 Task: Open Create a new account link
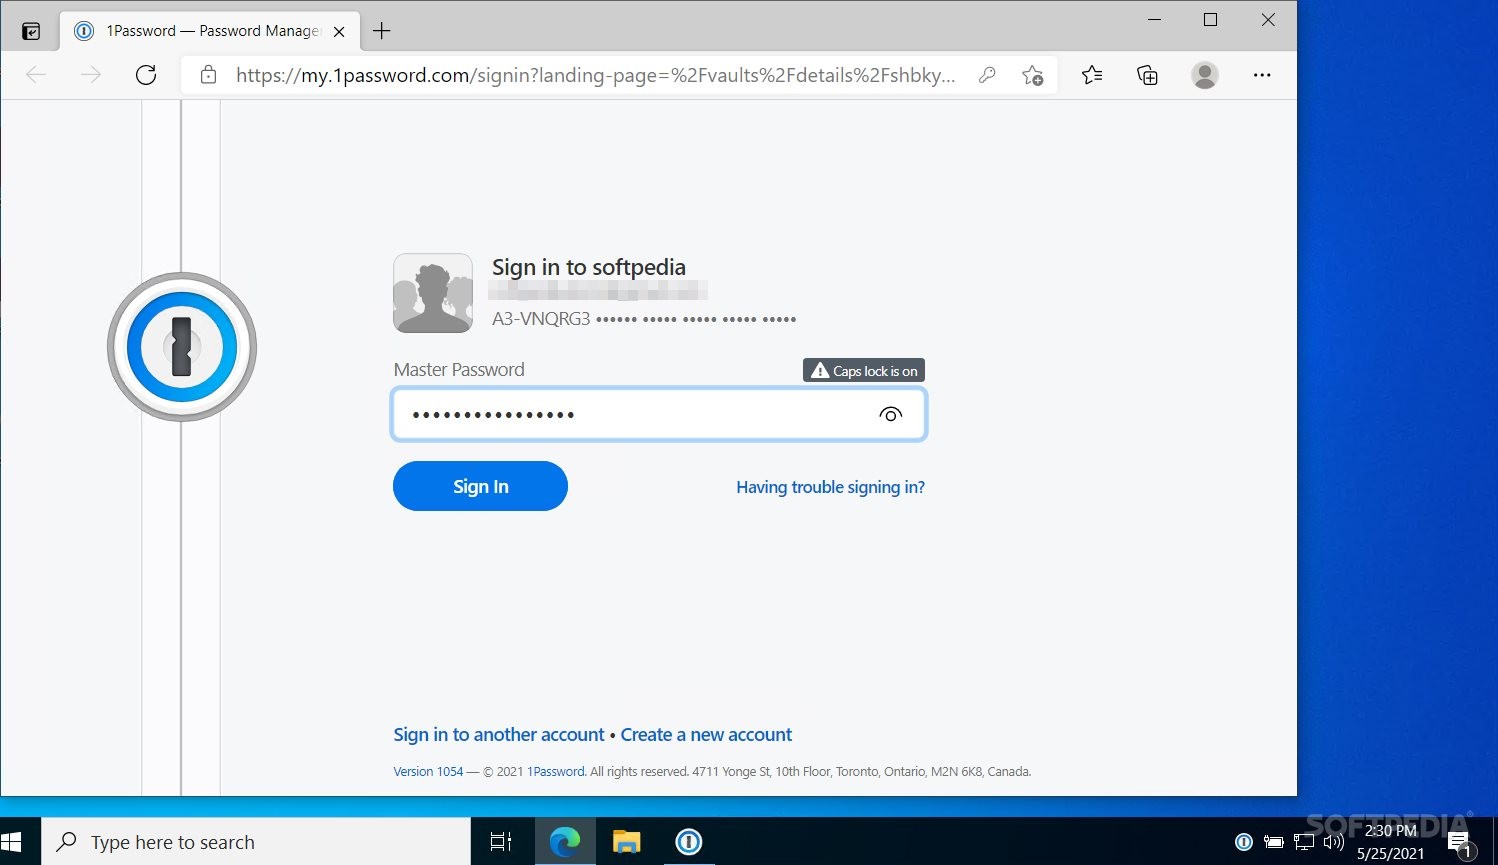706,734
